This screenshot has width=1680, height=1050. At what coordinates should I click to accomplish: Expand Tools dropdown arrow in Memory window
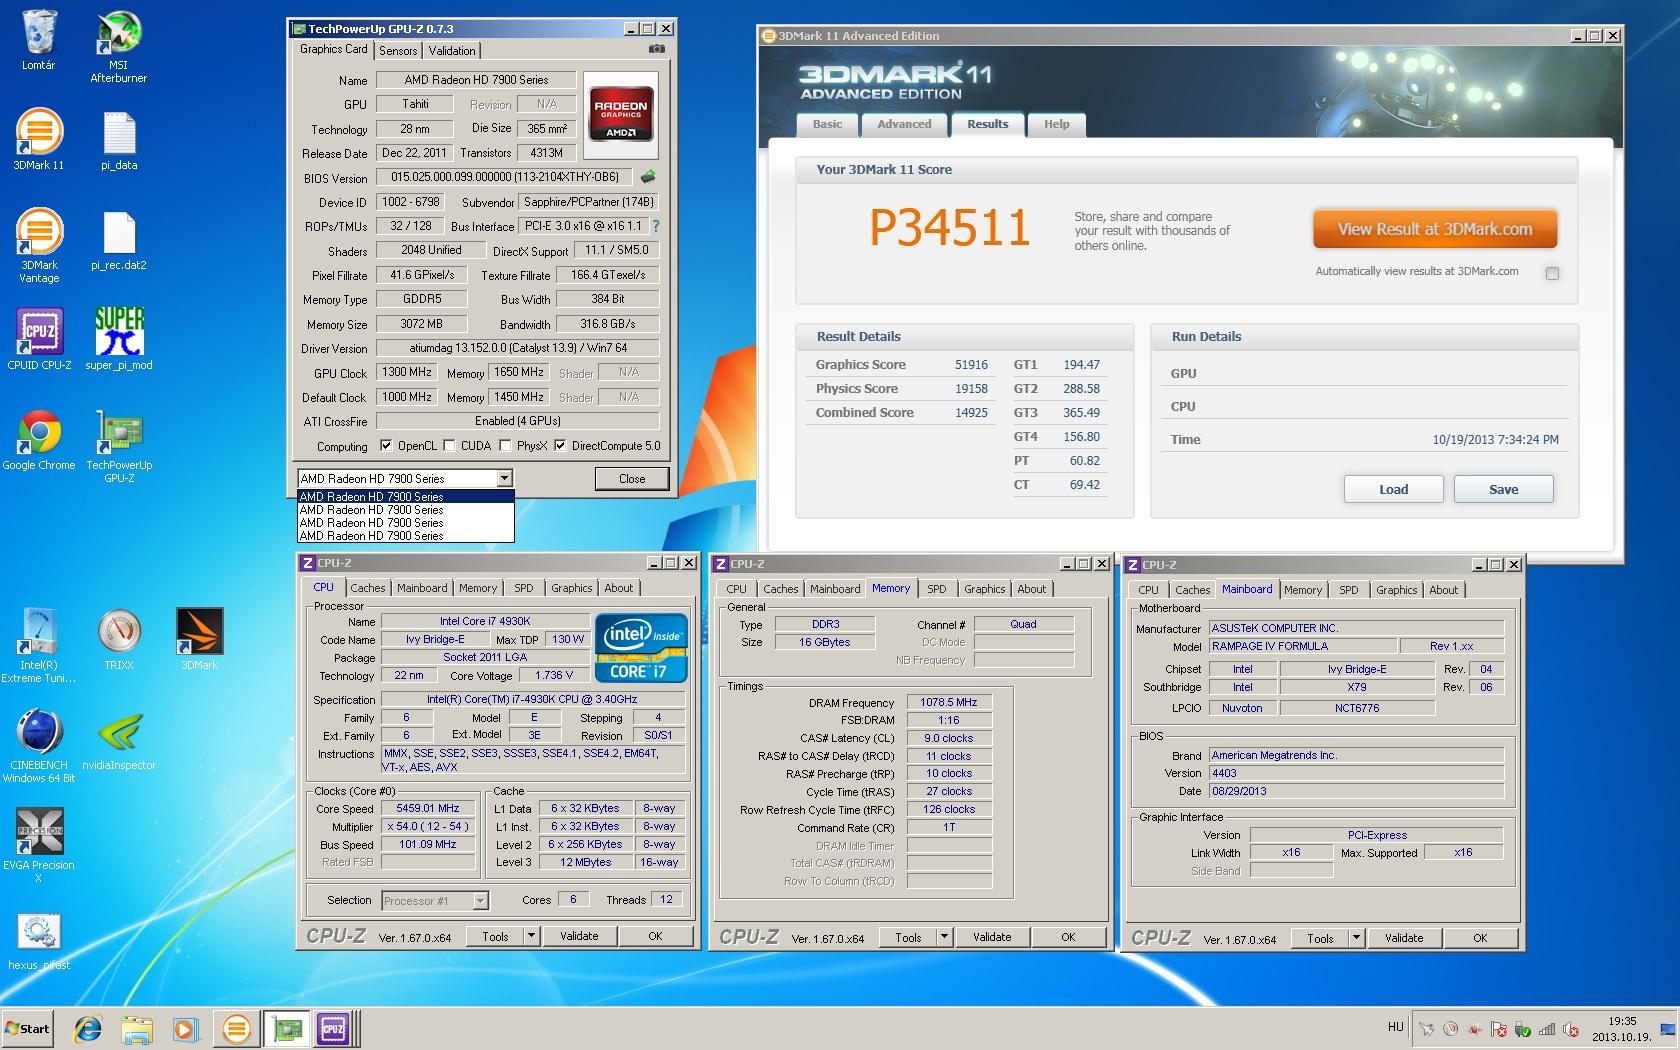coord(944,937)
